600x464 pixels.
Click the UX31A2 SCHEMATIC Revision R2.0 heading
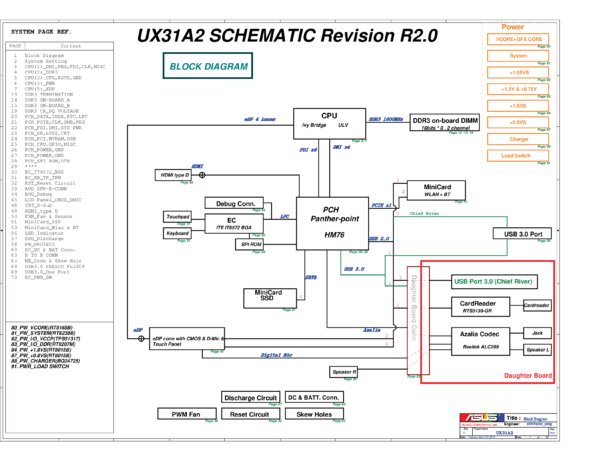pyautogui.click(x=287, y=36)
